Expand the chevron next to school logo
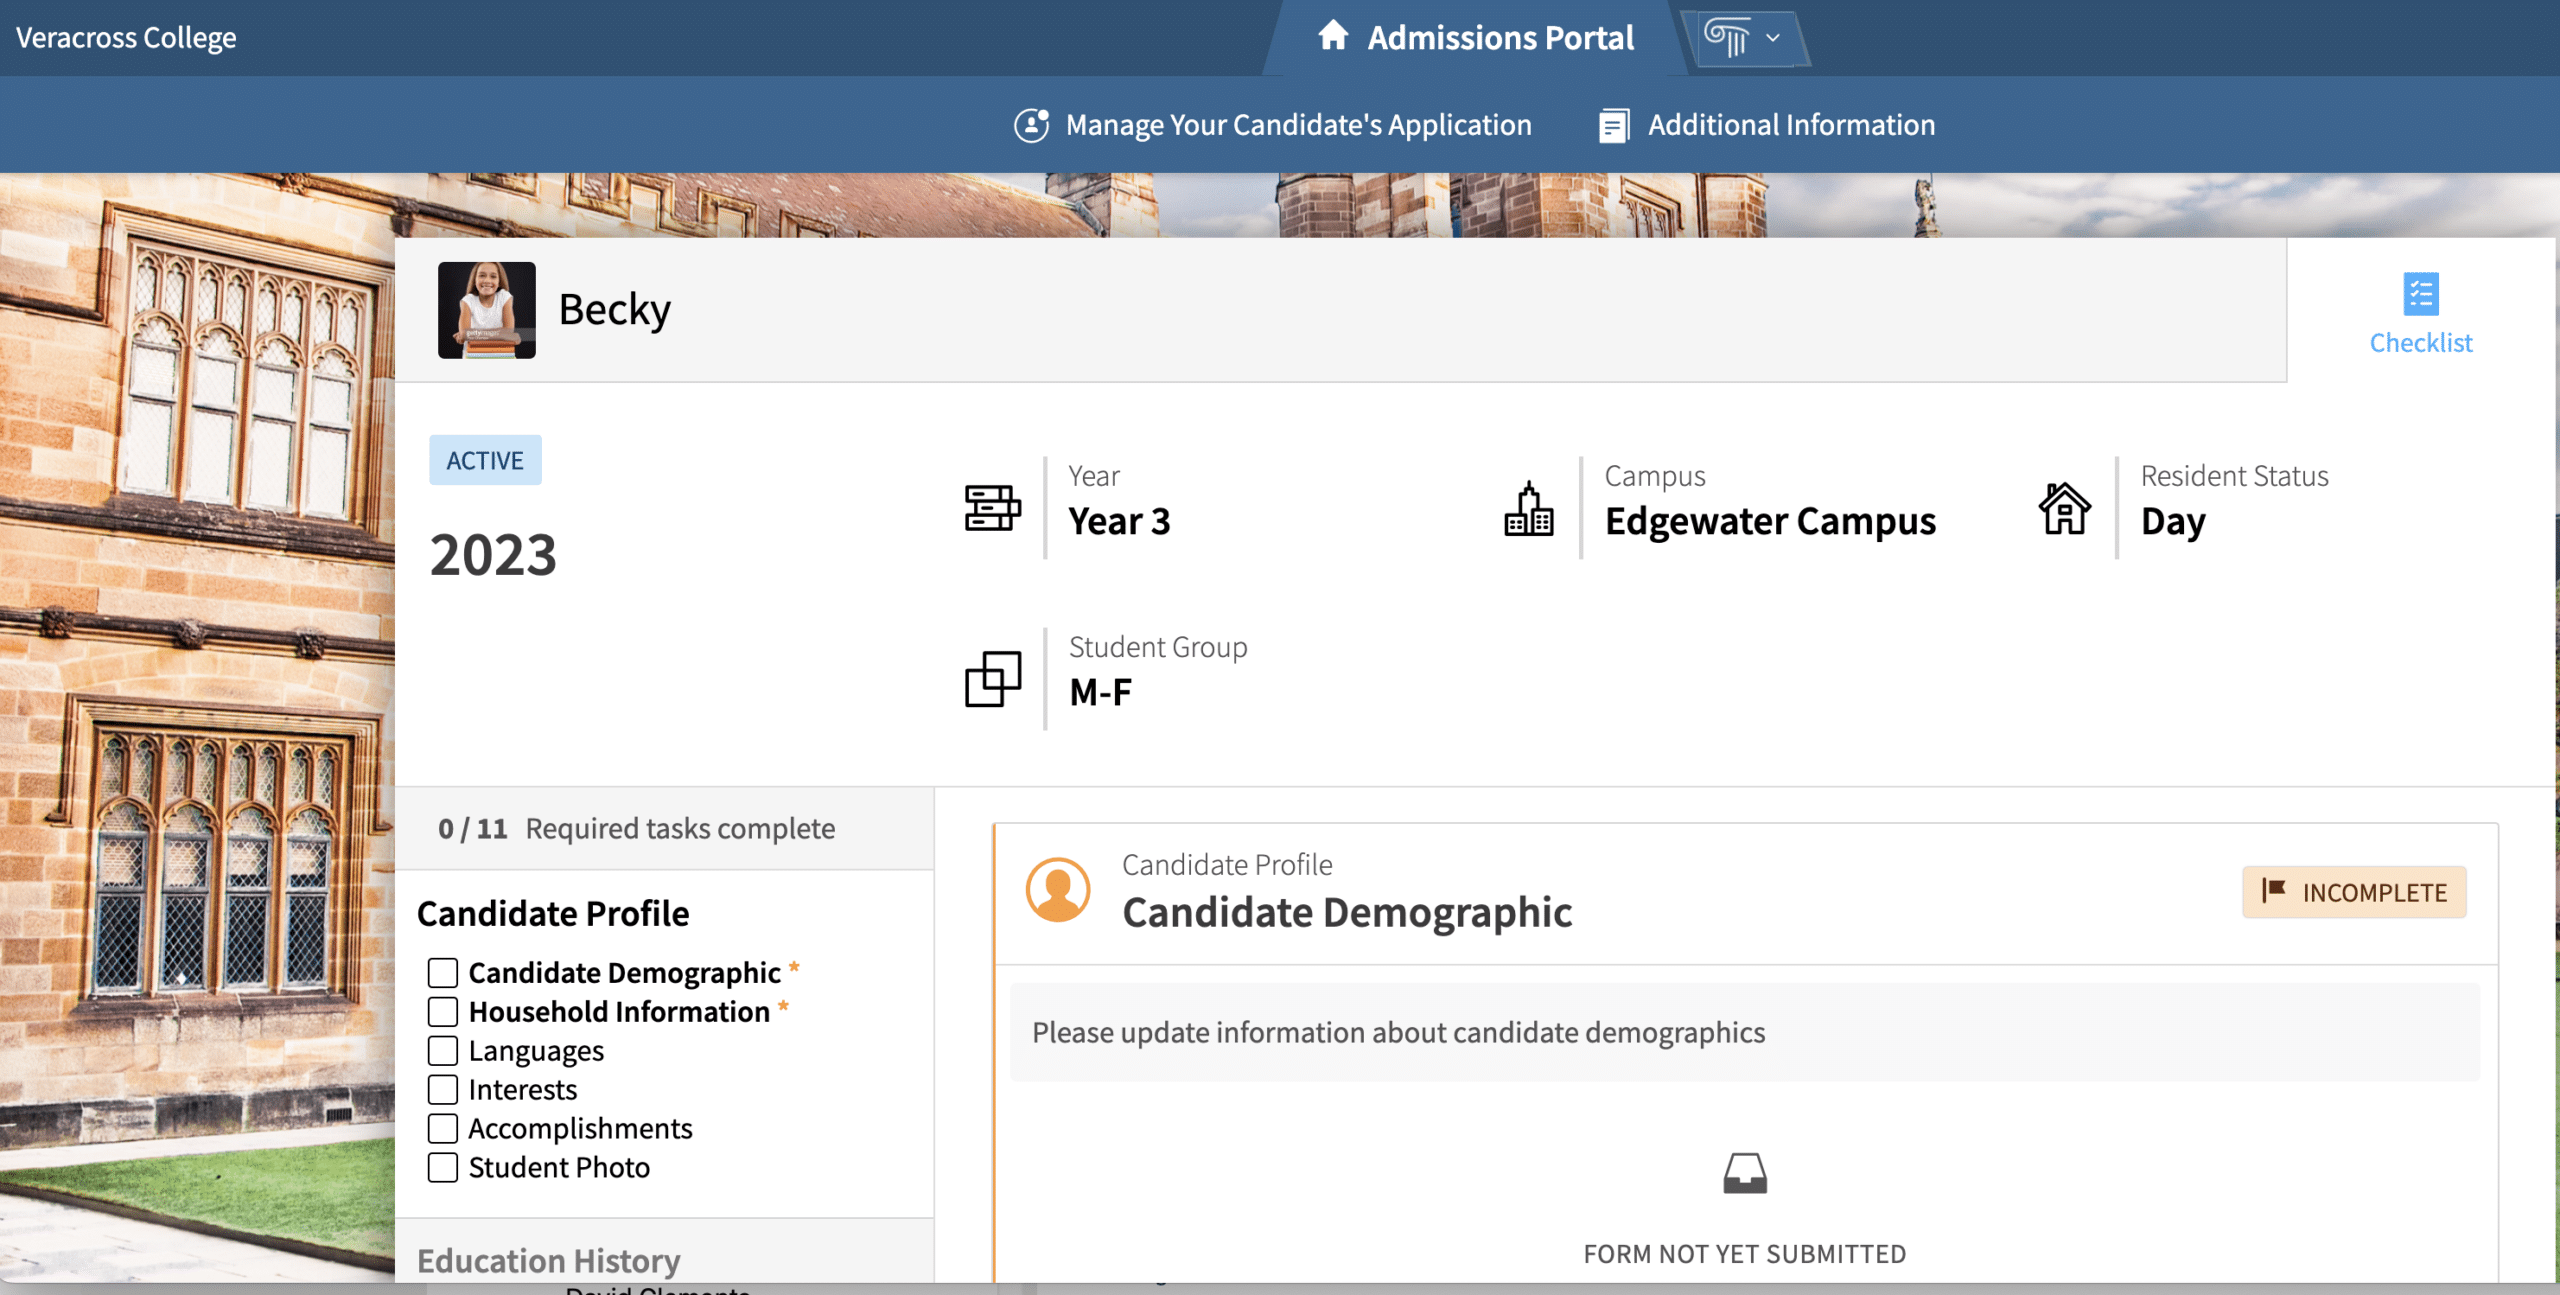Screen dimensions: 2560x1295 tap(1773, 38)
